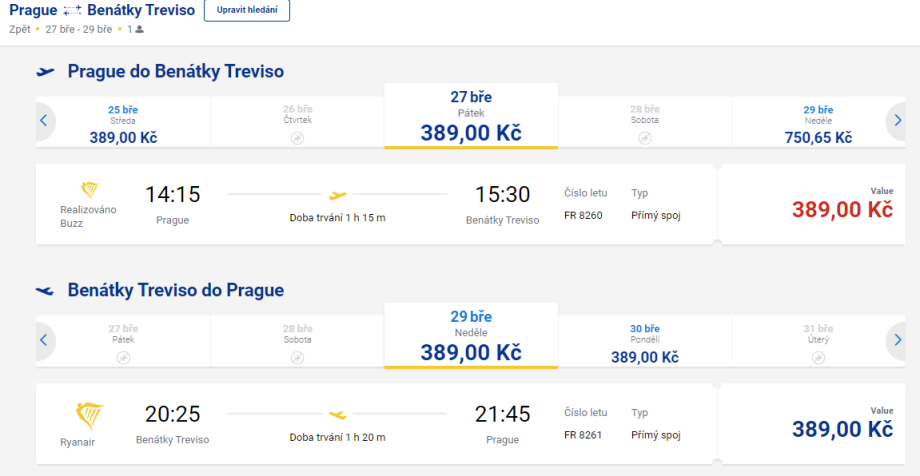Image resolution: width=920 pixels, height=476 pixels.
Task: Select outbound date 29 bře Neděle 750,65 Kč
Action: pyautogui.click(x=819, y=123)
